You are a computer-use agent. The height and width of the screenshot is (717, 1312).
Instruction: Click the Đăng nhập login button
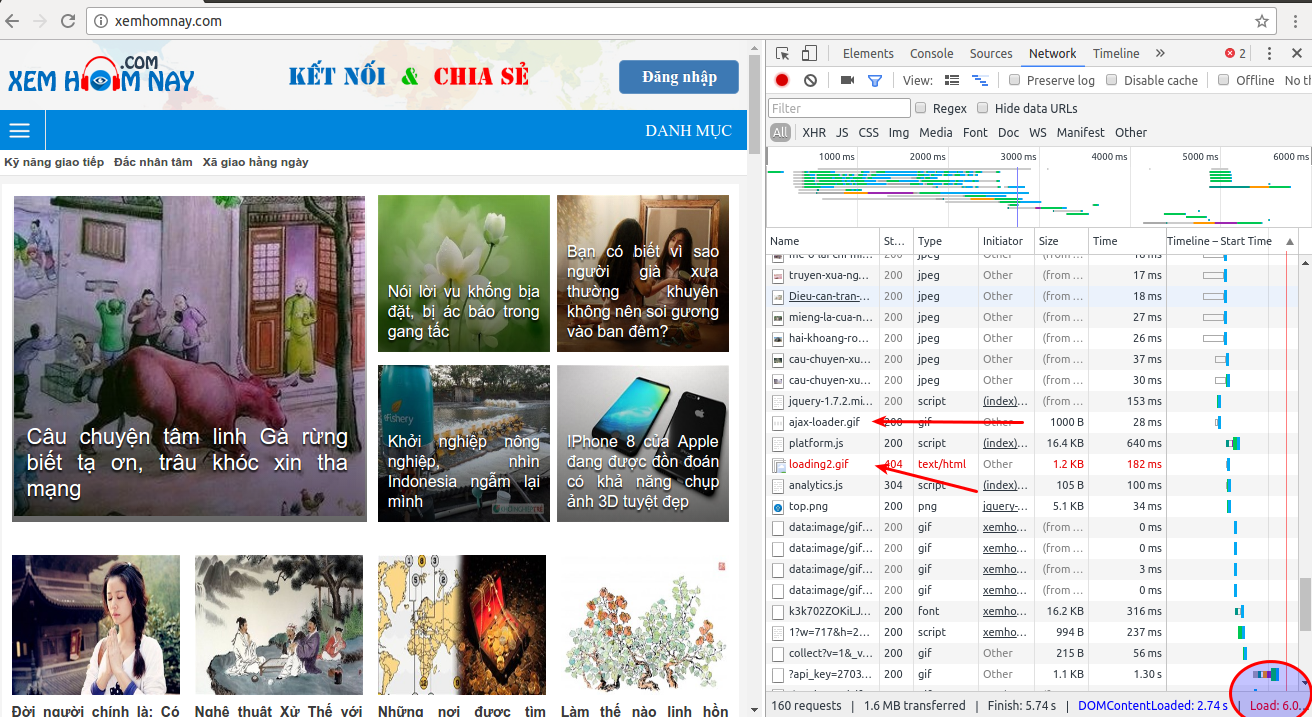pyautogui.click(x=679, y=77)
